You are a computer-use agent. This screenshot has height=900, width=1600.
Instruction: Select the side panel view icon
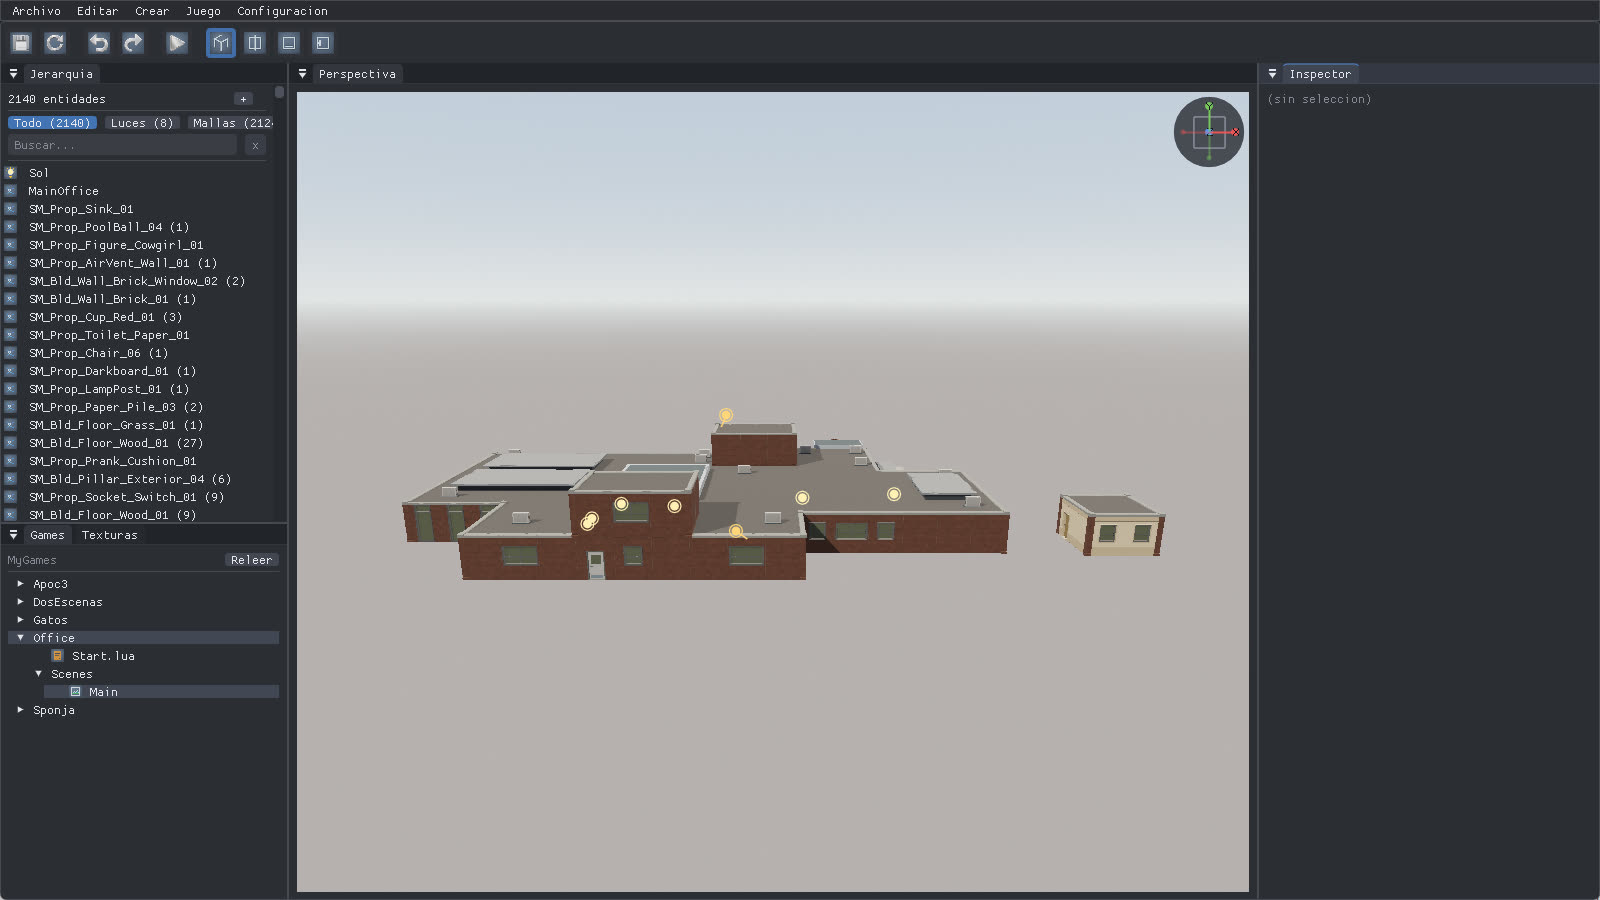(x=322, y=43)
